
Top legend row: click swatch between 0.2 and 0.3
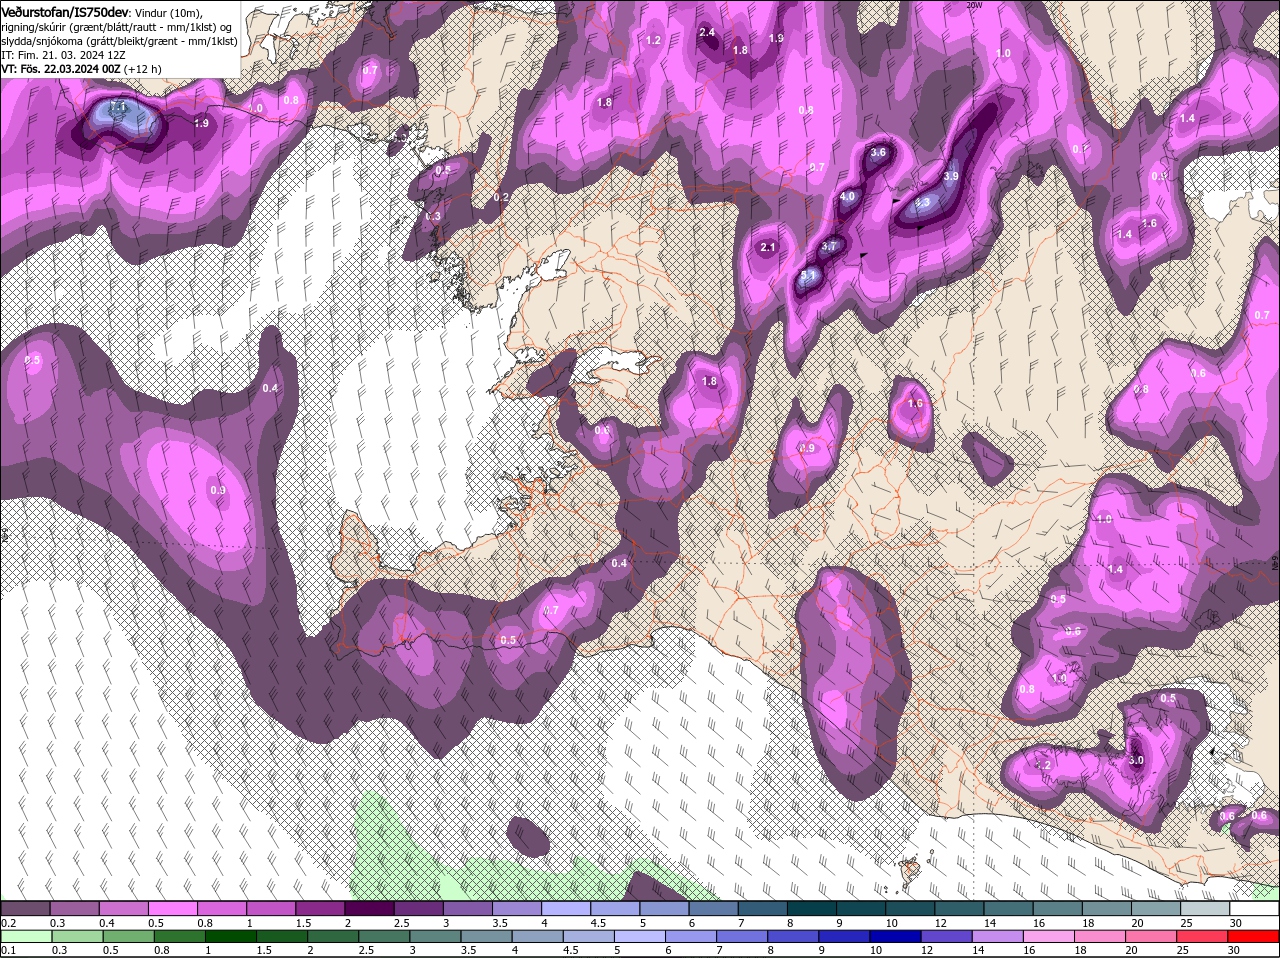(x=27, y=908)
